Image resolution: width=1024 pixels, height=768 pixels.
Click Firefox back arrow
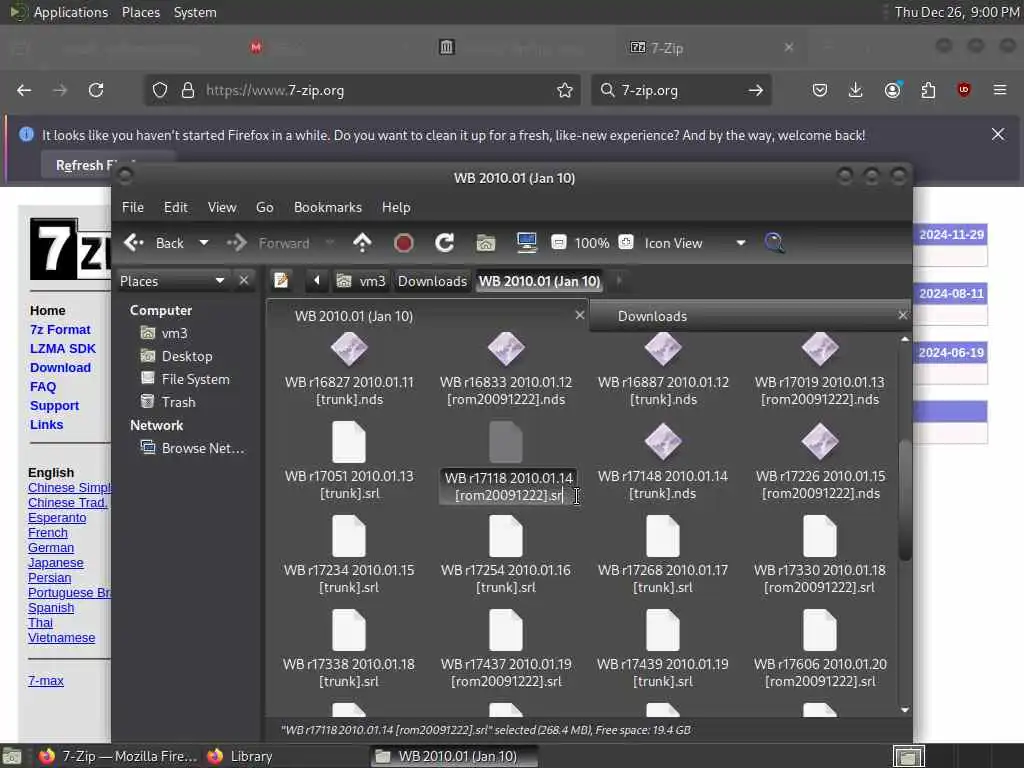coord(24,90)
